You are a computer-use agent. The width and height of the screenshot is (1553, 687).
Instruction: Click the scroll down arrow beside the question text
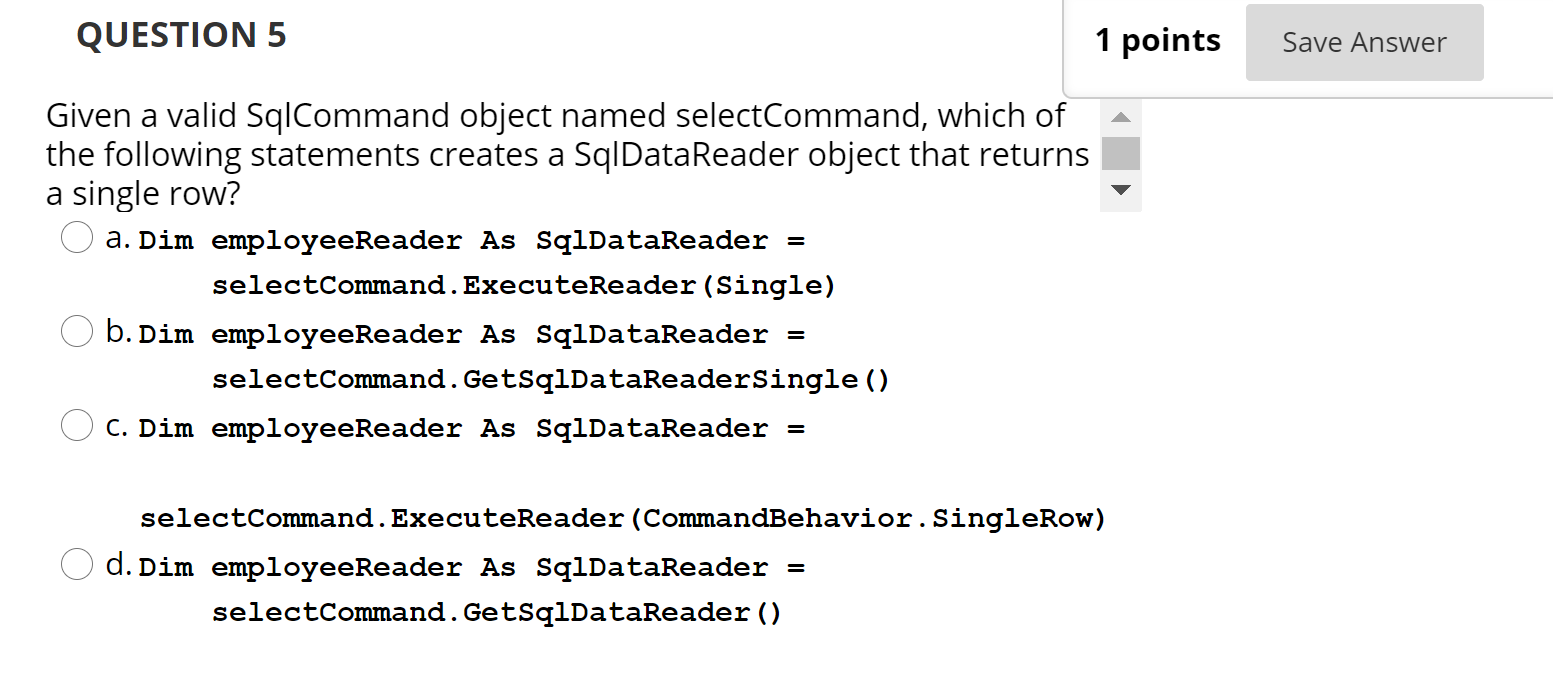pos(1120,190)
